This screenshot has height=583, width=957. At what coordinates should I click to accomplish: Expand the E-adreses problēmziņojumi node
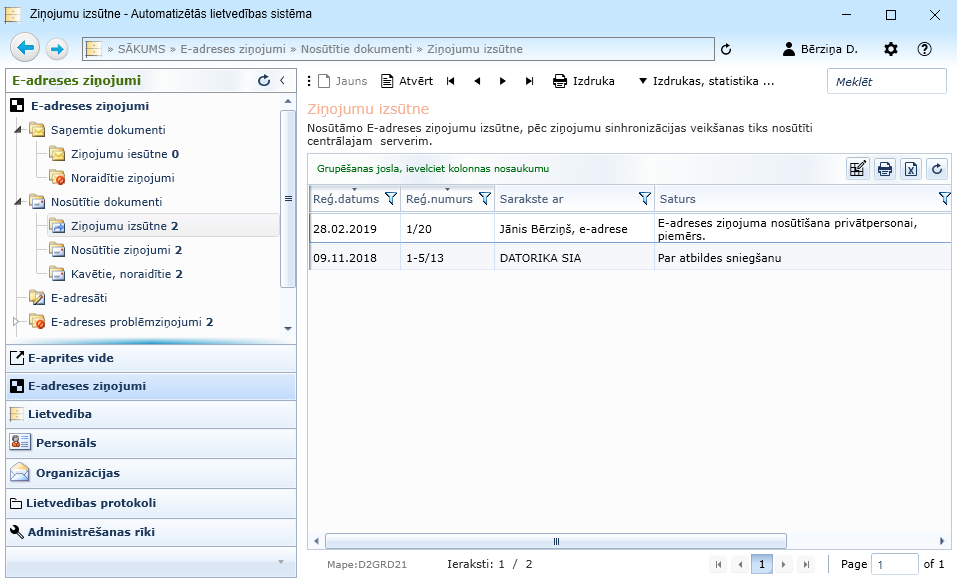coord(15,322)
